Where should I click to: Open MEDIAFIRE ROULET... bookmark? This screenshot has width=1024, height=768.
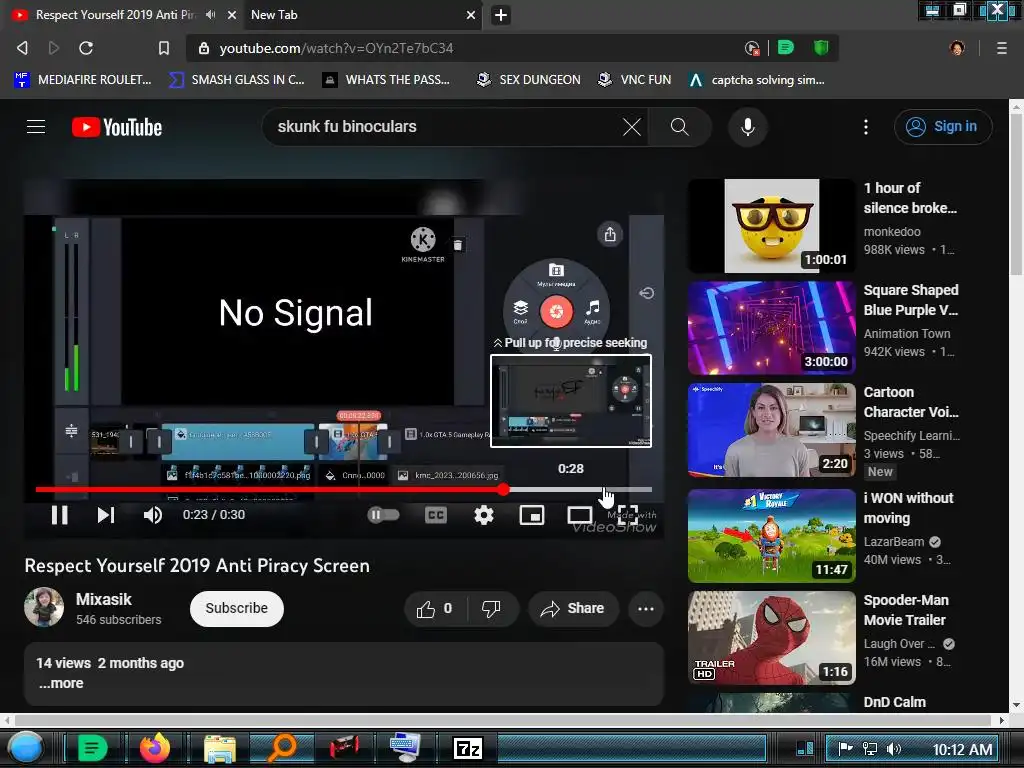83,80
